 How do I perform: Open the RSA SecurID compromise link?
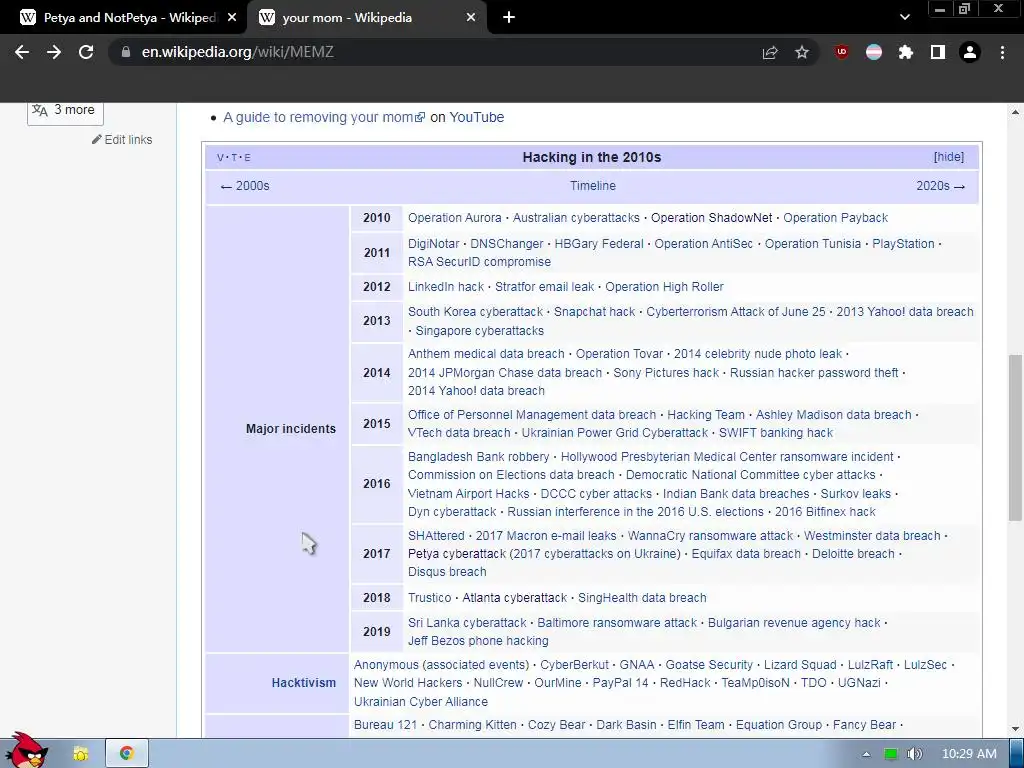pyautogui.click(x=479, y=262)
